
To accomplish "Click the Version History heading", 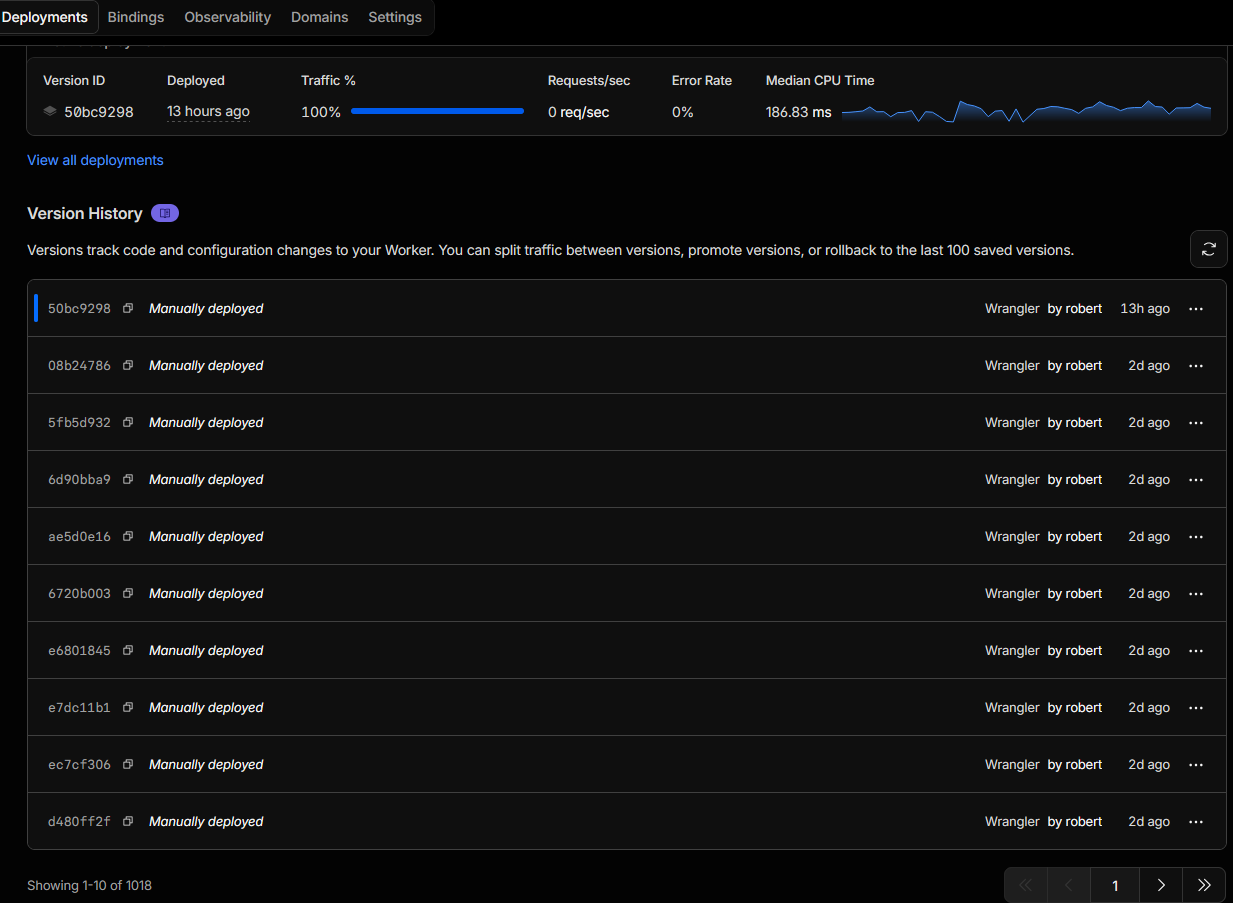I will [x=85, y=213].
